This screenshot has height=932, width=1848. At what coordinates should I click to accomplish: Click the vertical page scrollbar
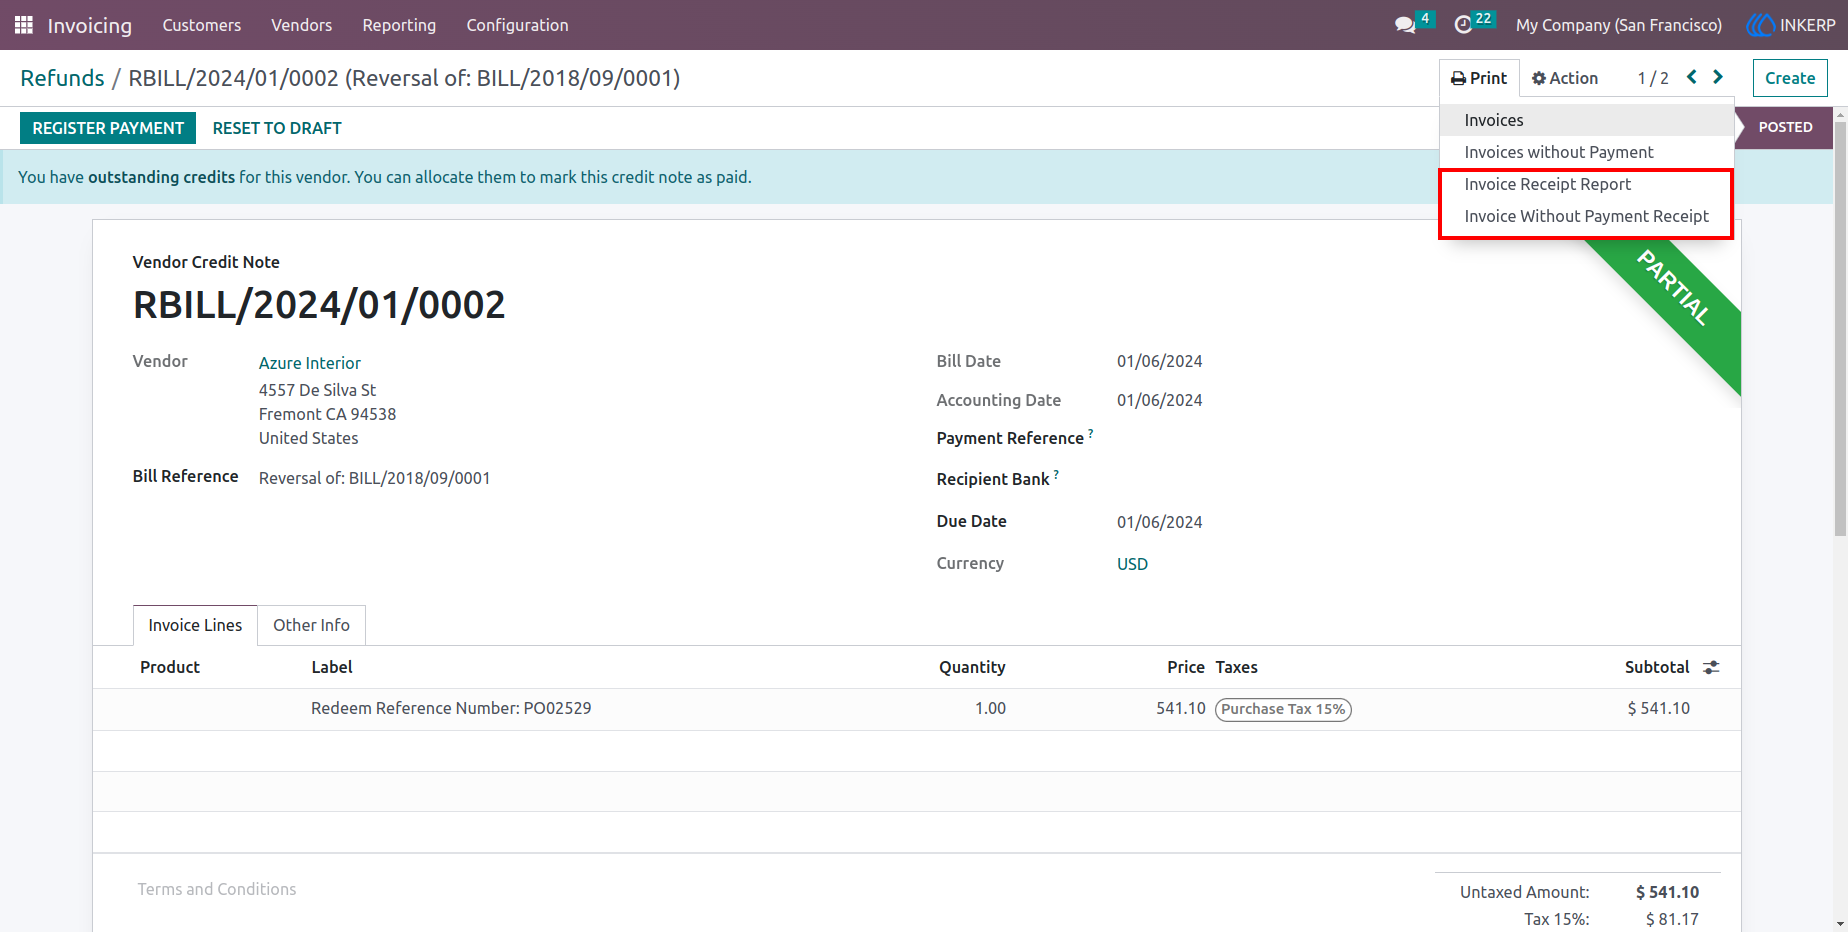tap(1840, 330)
